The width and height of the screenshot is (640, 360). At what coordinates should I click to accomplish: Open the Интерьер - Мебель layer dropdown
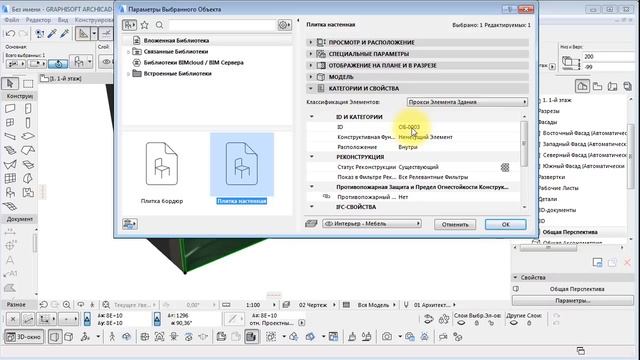[x=372, y=224]
